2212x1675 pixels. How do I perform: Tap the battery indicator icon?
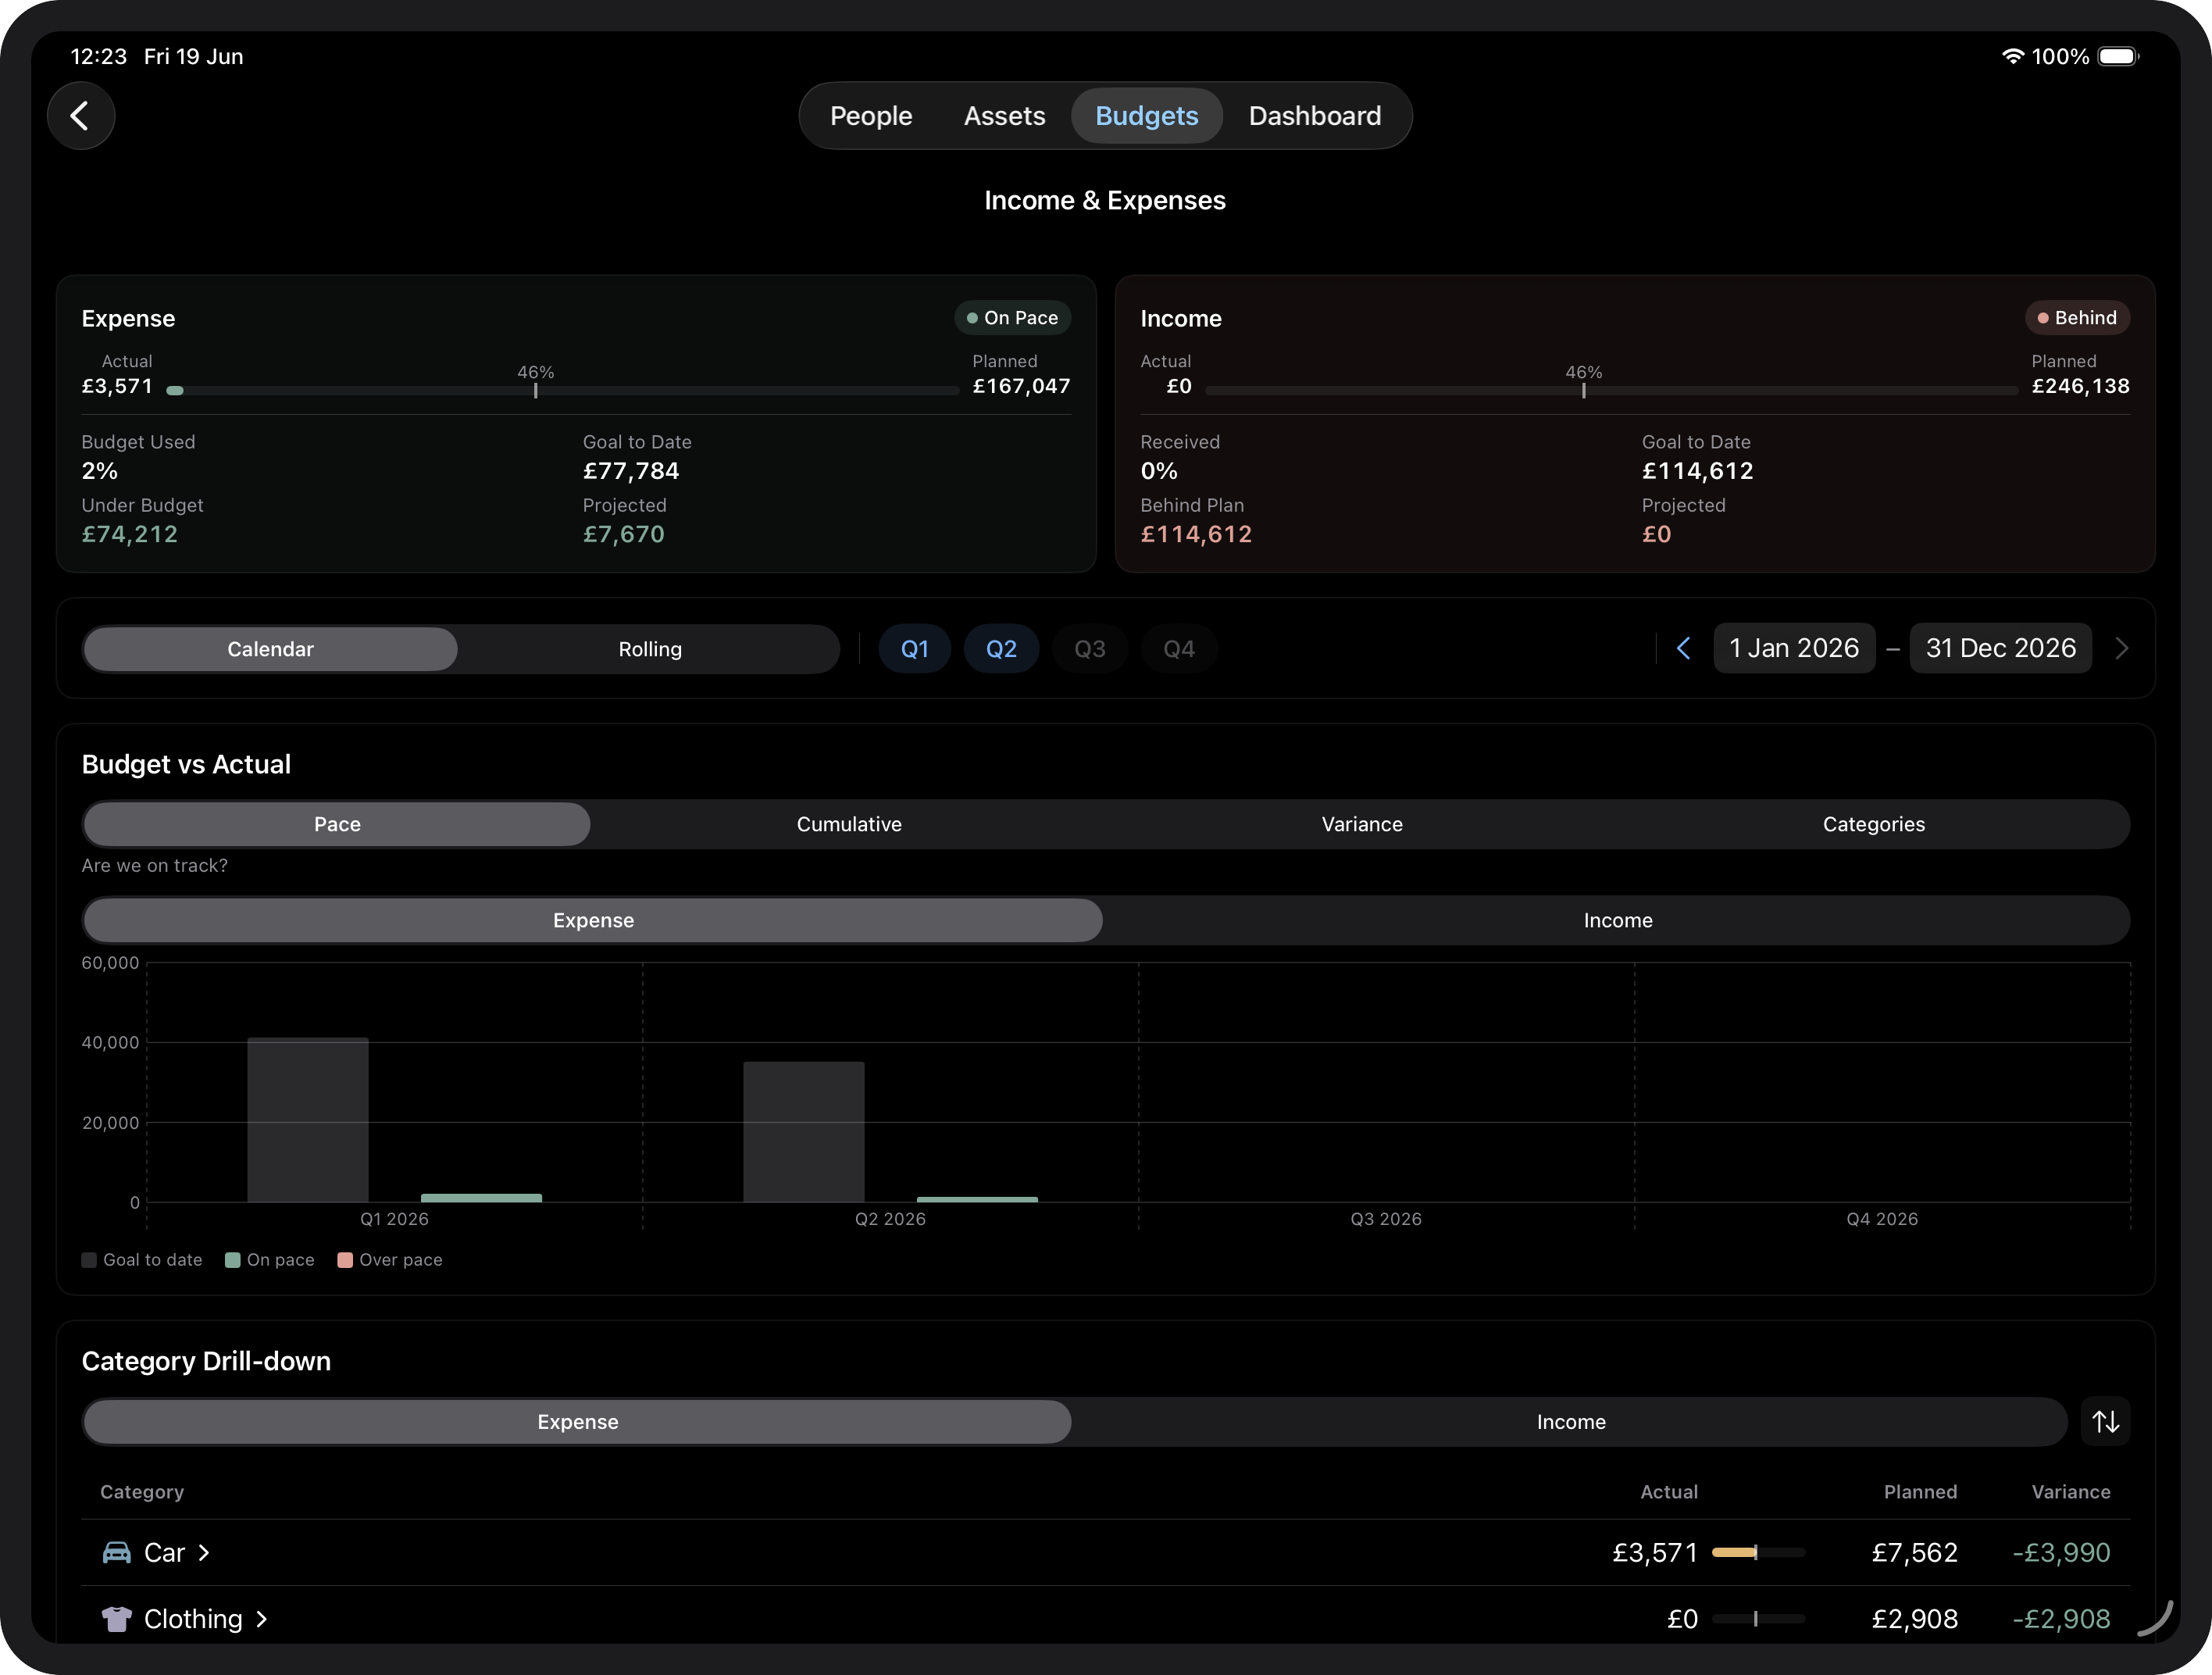[x=2118, y=56]
